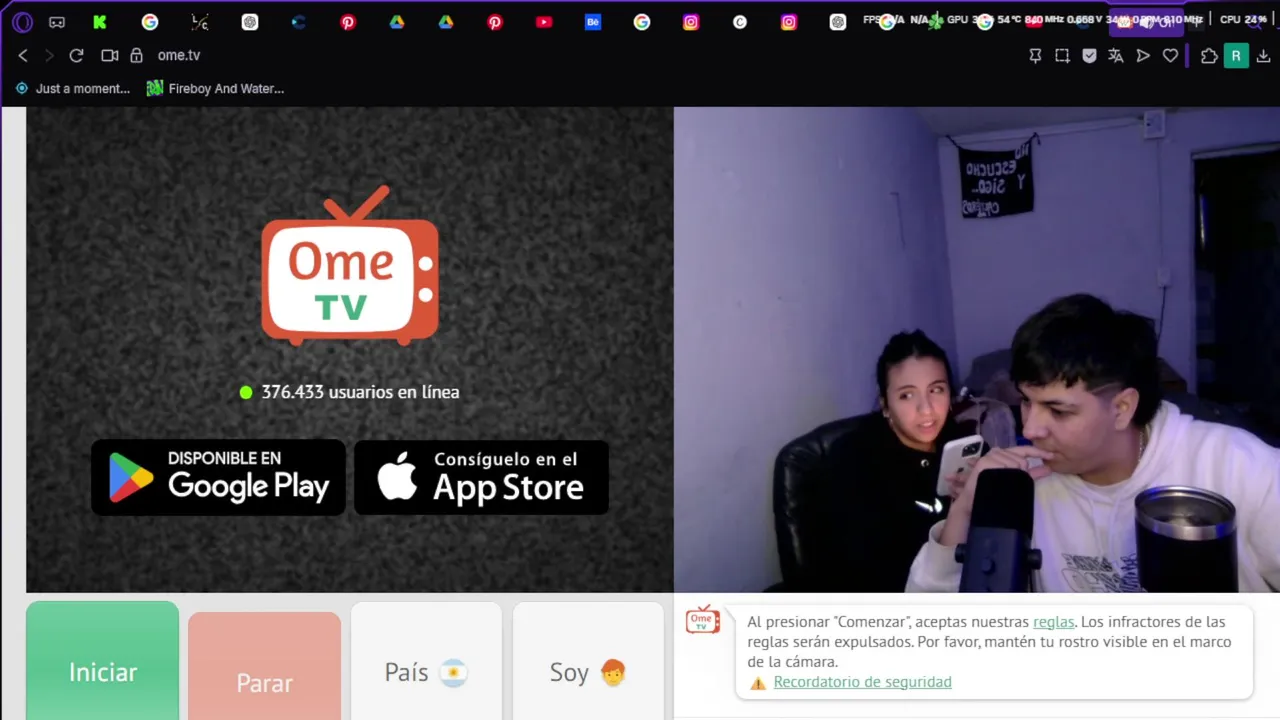The image size is (1280, 720).
Task: Take a snapshot with the capture icon
Action: 1062,56
